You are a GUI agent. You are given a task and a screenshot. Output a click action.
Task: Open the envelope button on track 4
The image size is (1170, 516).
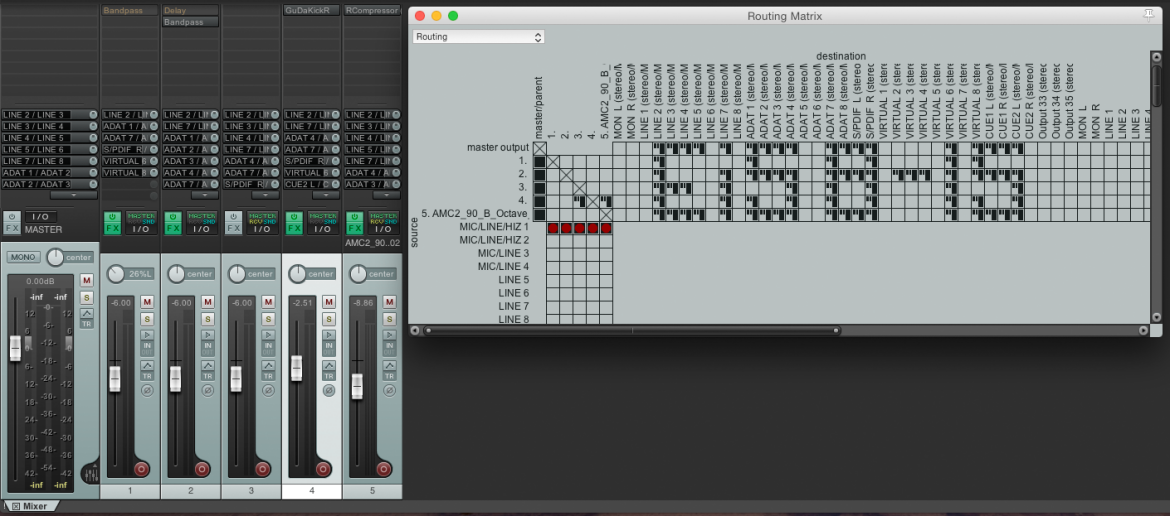329,365
